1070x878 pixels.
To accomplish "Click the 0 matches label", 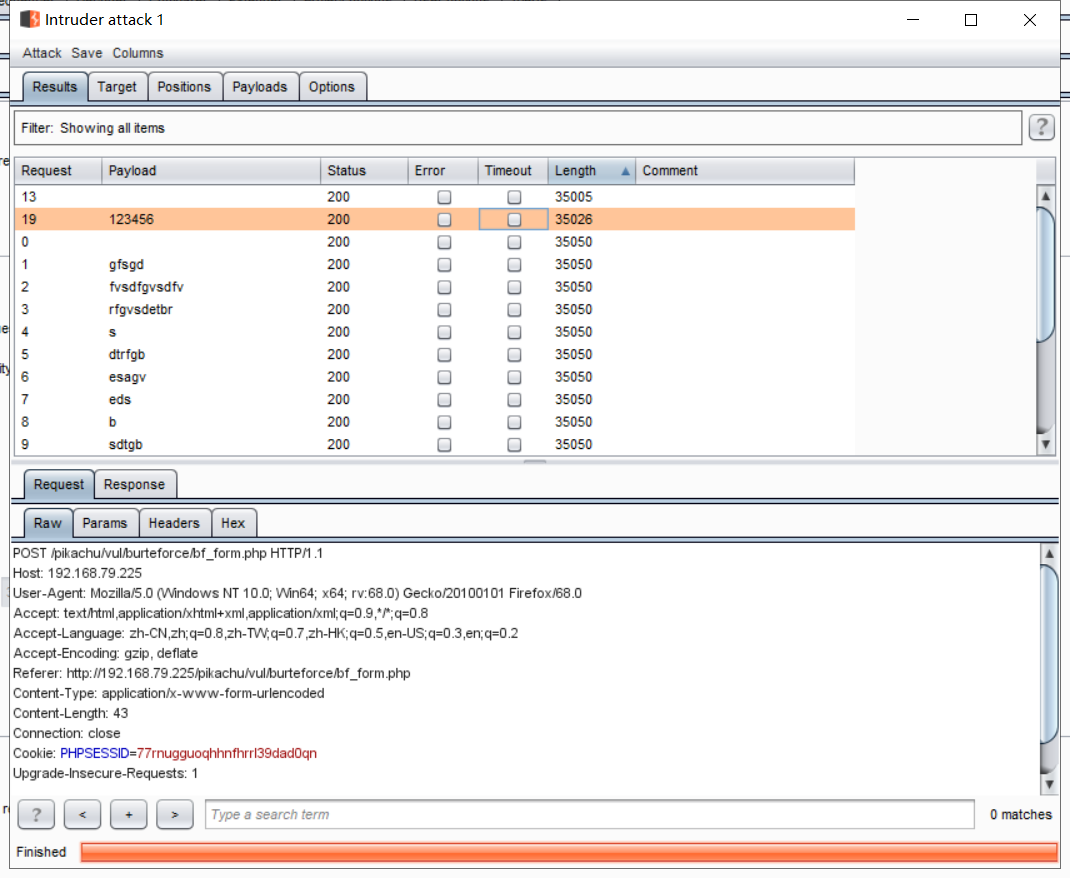I will click(1021, 814).
